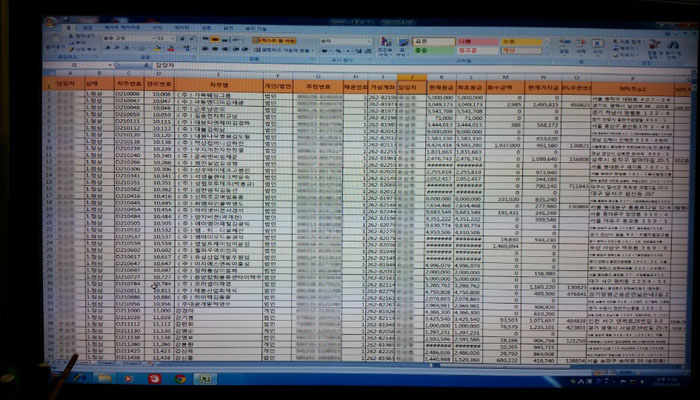
Task: Select the 회수금액 column header cell
Action: click(x=505, y=87)
